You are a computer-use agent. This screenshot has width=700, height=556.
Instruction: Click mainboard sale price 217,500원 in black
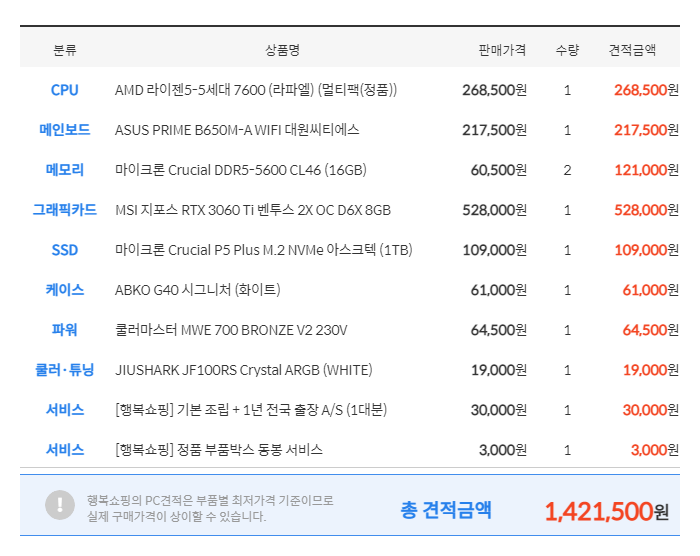click(x=495, y=130)
